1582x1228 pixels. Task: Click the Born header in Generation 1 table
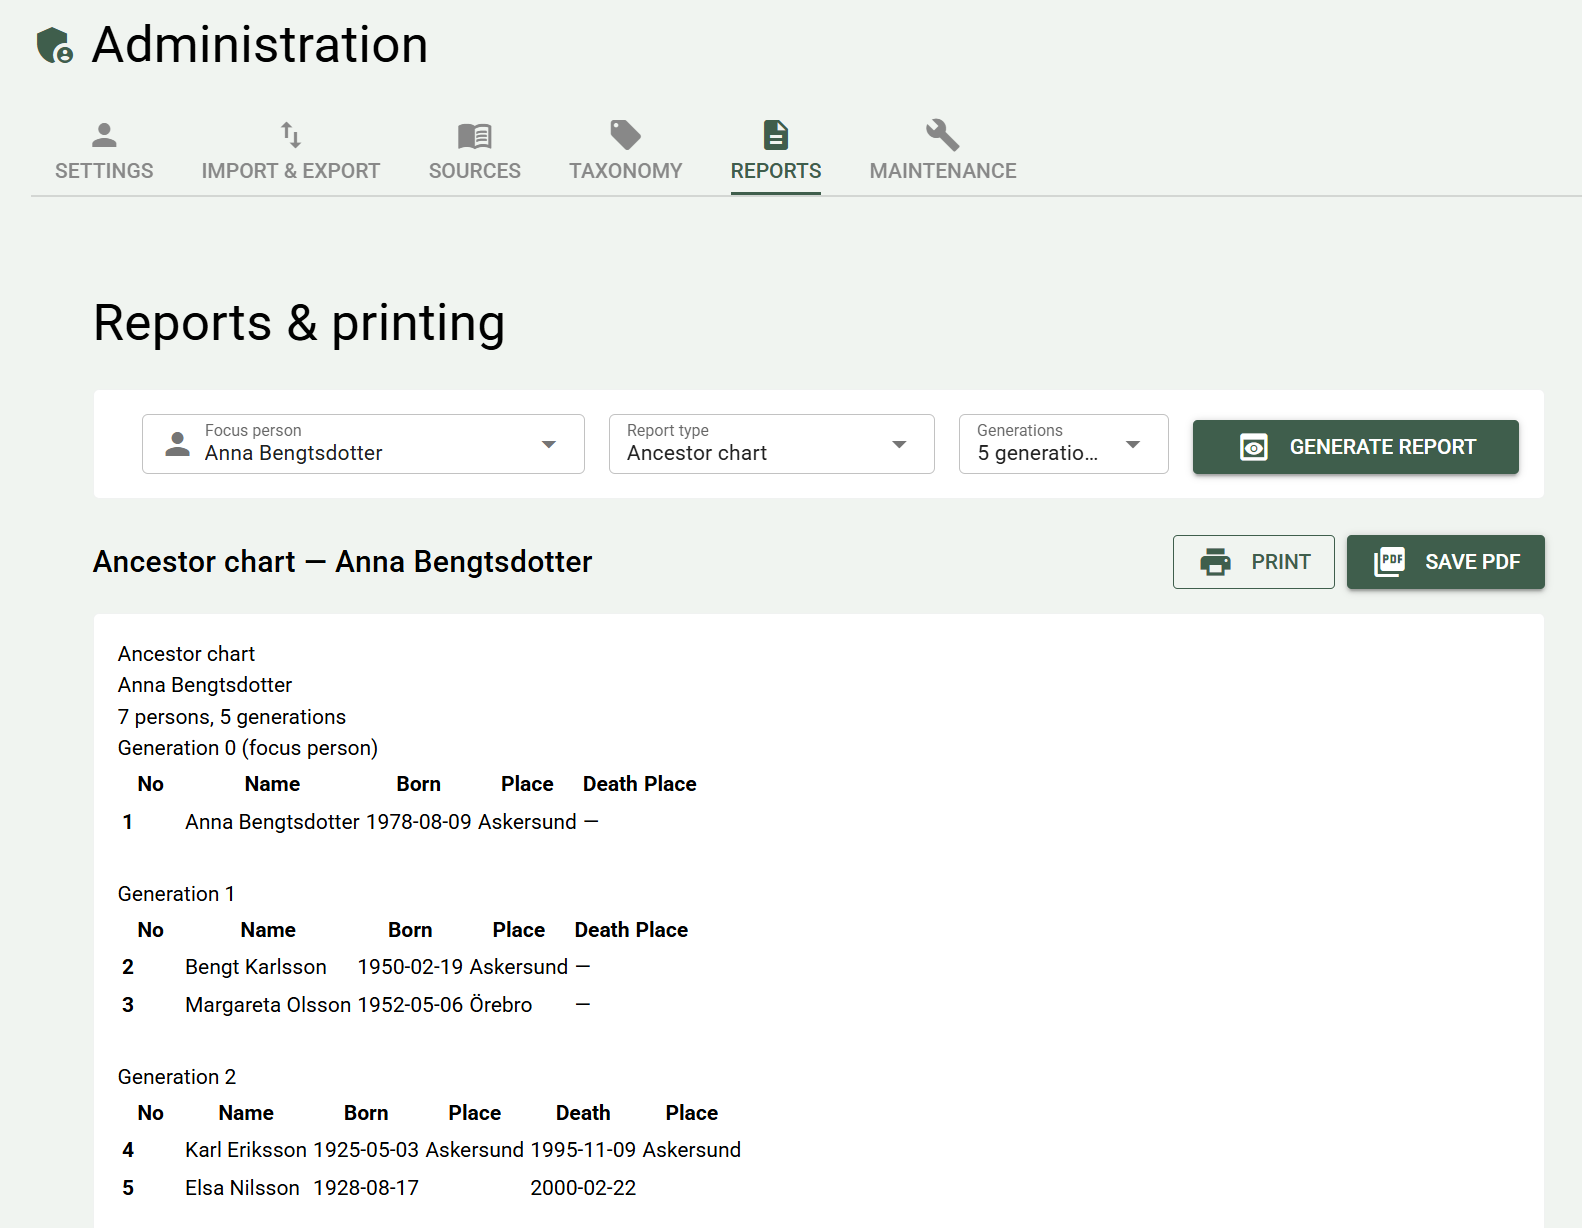(x=411, y=930)
